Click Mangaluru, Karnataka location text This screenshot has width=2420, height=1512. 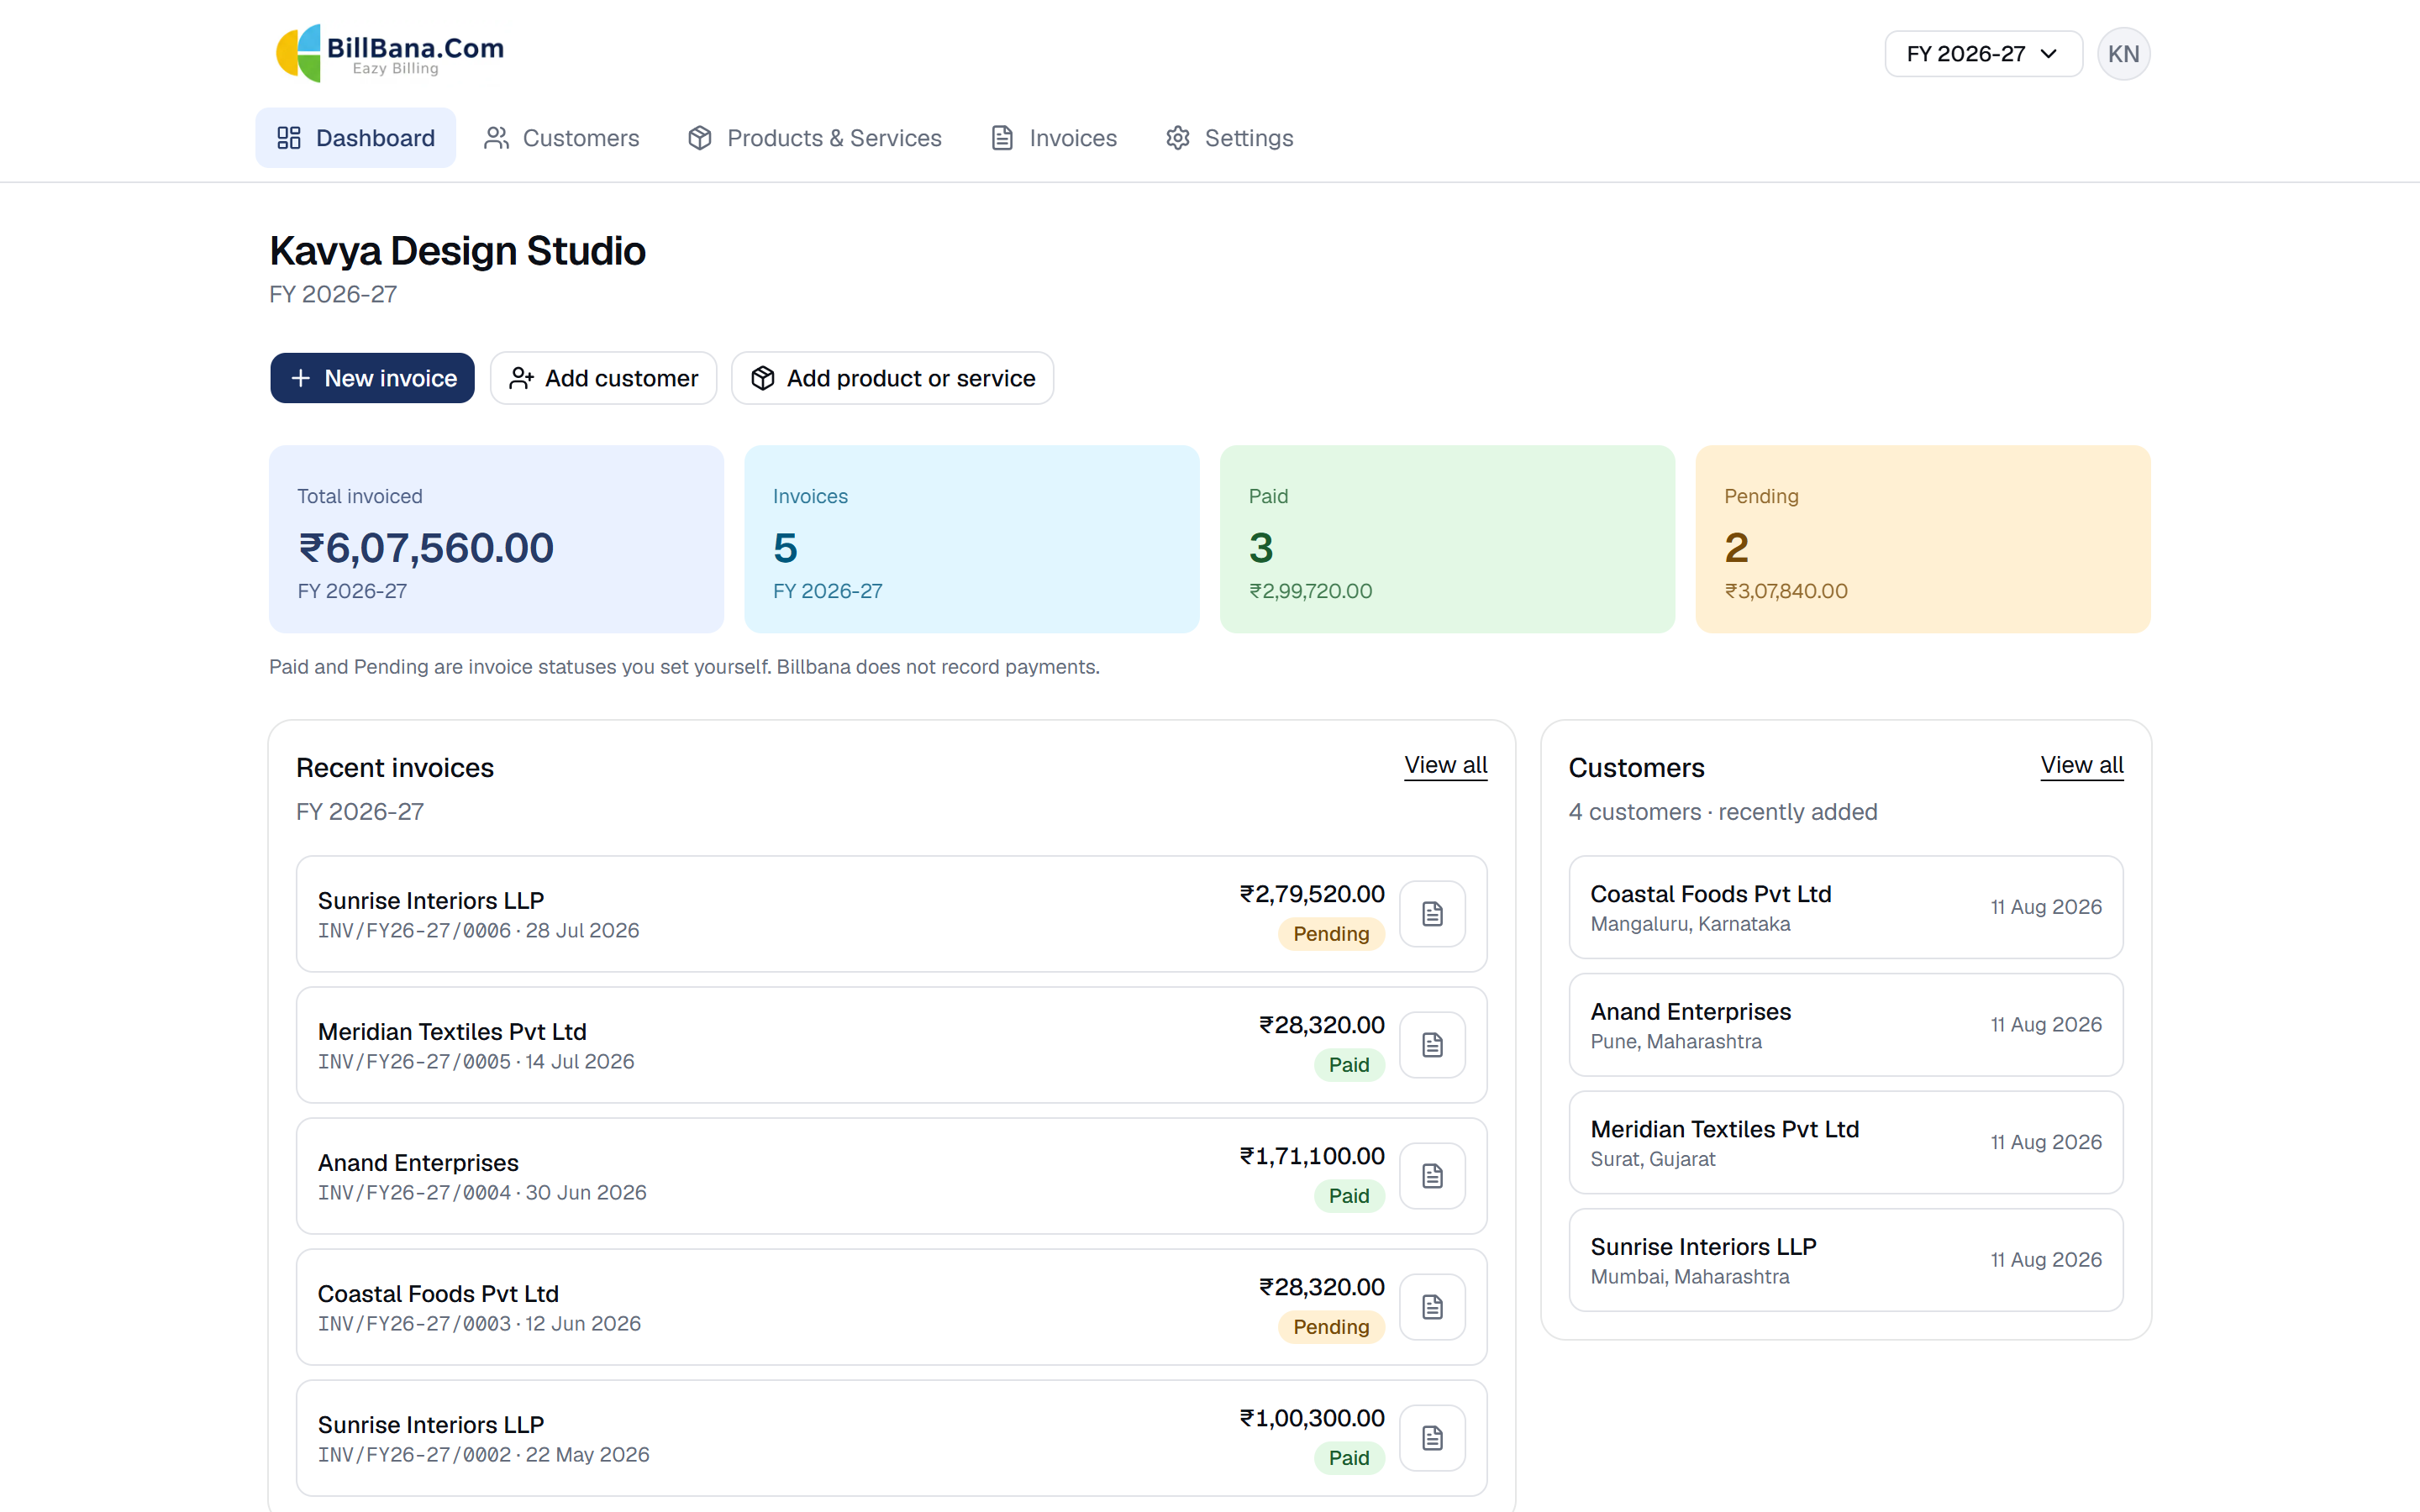click(x=1690, y=924)
